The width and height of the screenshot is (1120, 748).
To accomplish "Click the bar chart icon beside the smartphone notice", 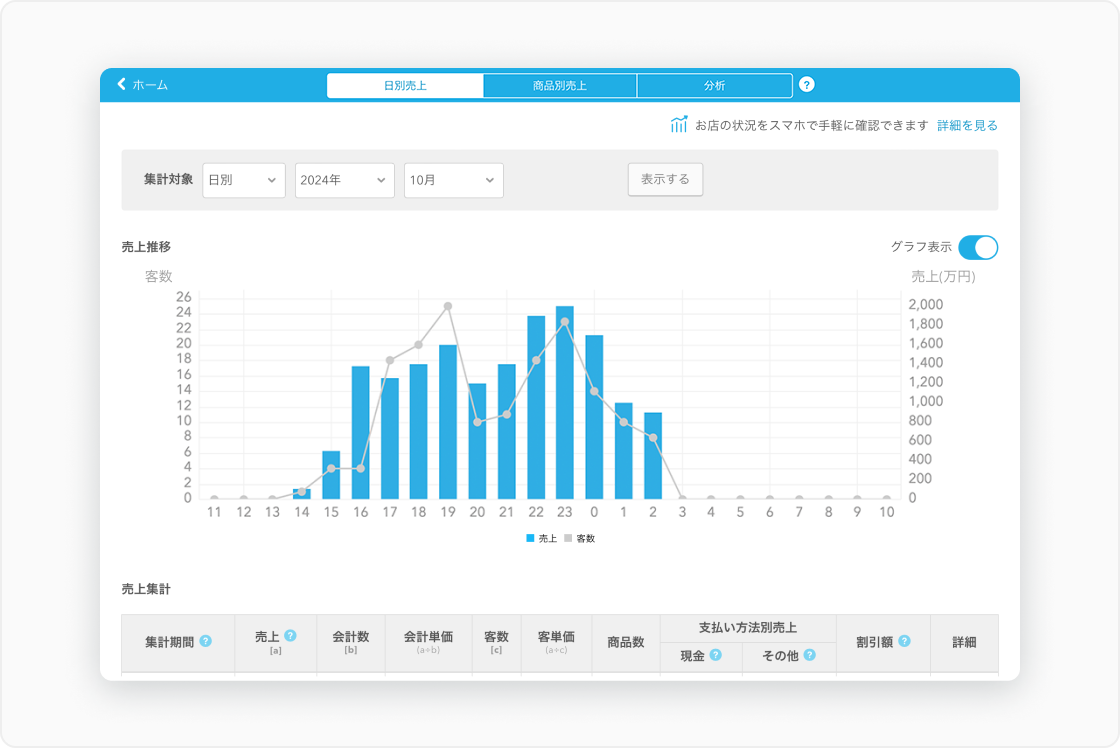I will point(679,125).
